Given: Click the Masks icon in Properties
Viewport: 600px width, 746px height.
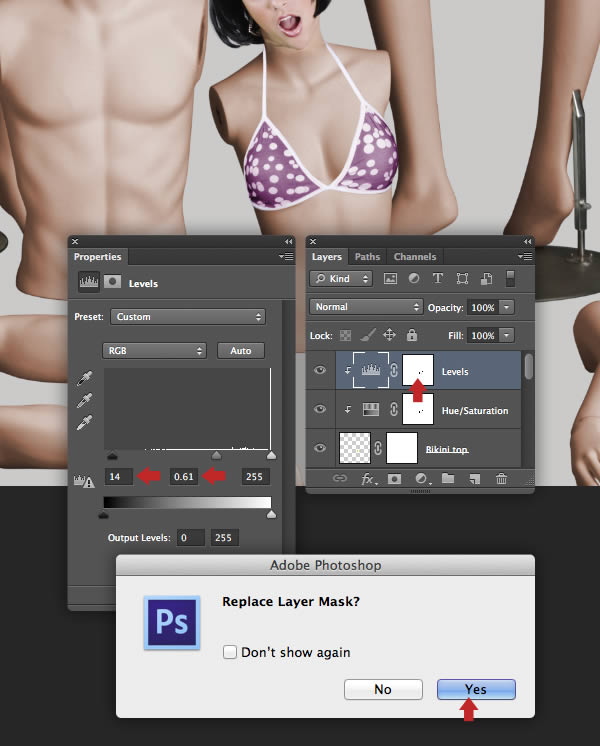Looking at the screenshot, I should coord(113,283).
